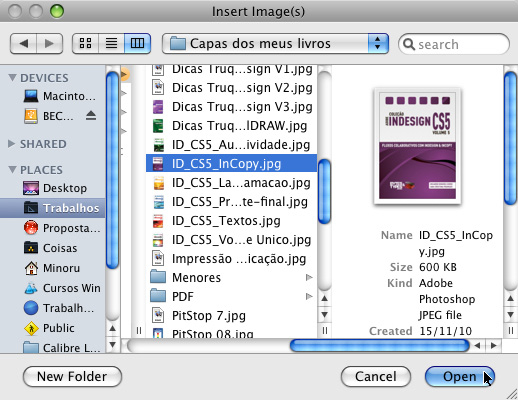
Task: Open the Desktop place
Action: click(x=55, y=188)
